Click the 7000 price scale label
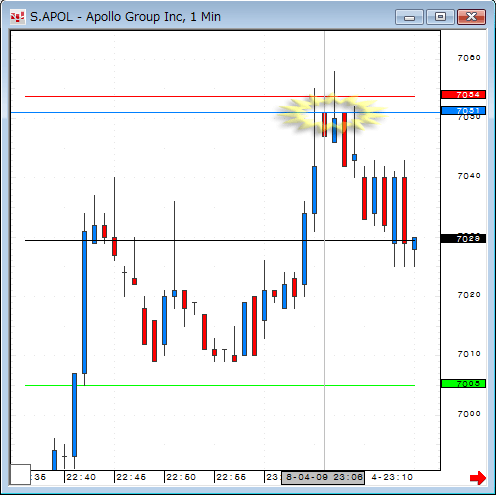 pos(469,414)
